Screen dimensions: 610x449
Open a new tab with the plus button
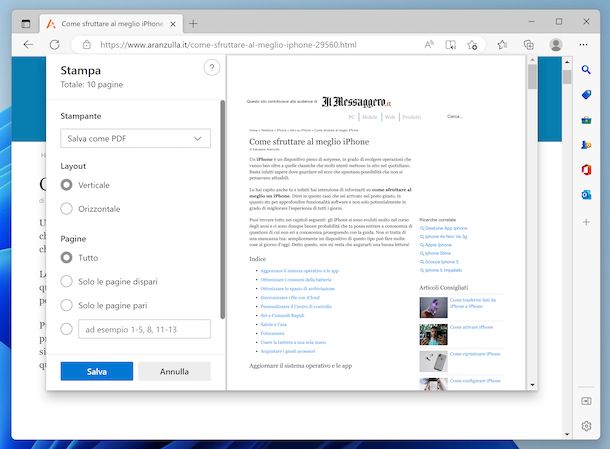(x=193, y=24)
